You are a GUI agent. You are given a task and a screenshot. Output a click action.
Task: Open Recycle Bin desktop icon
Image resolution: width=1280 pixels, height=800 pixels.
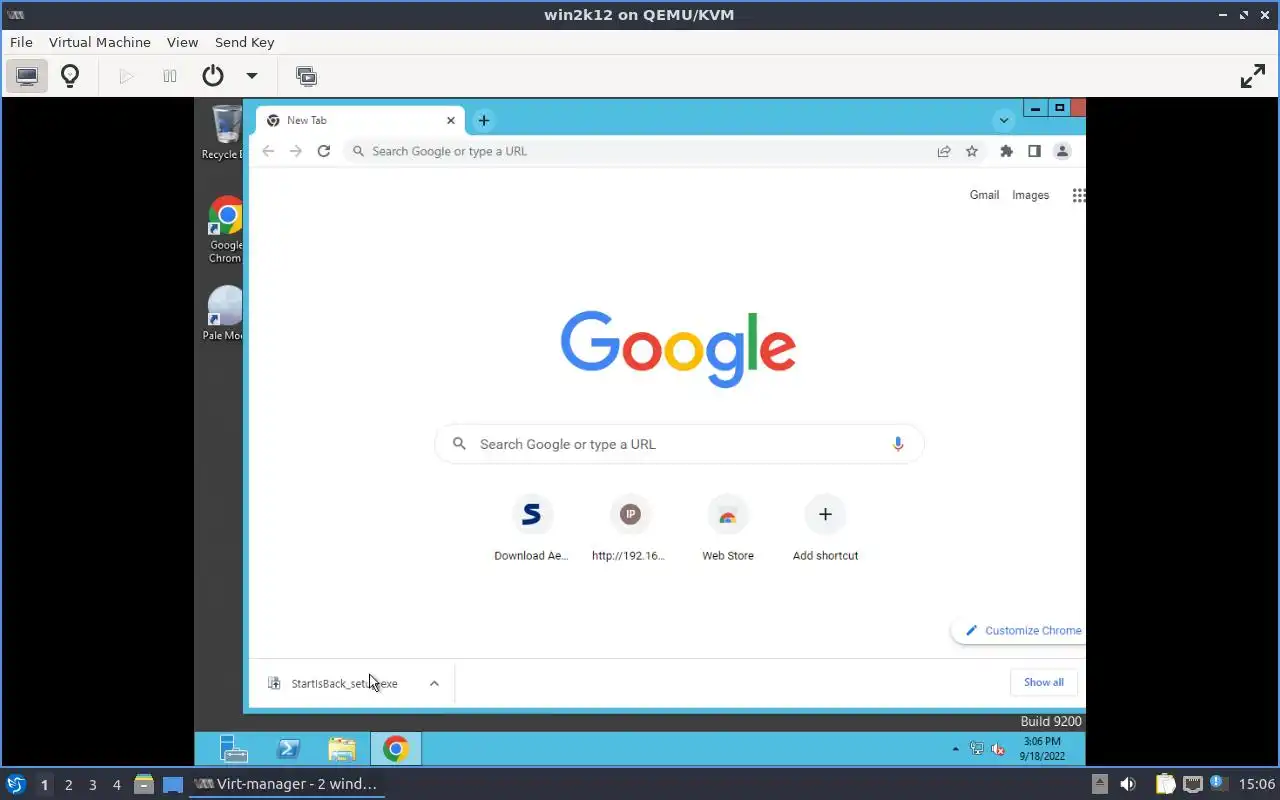coord(225,132)
